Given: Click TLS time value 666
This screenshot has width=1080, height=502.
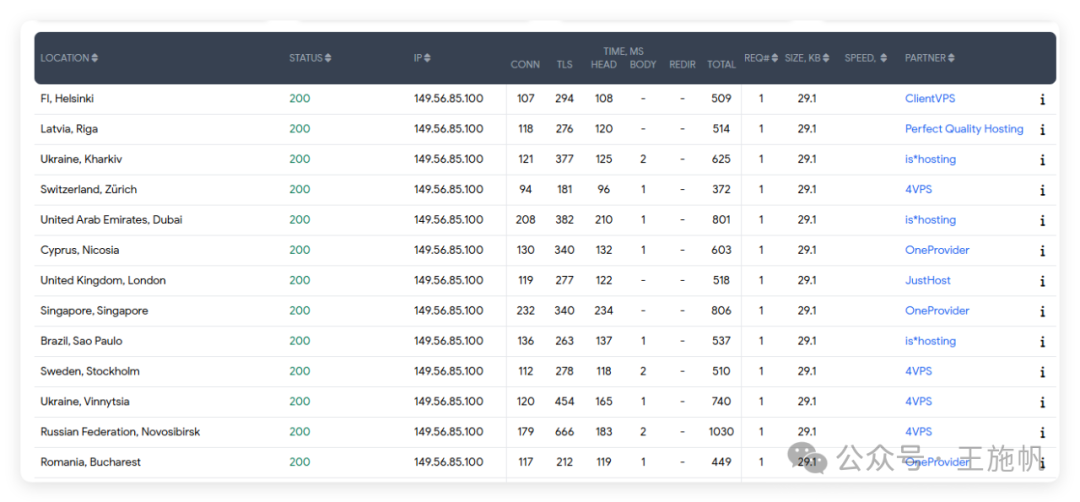Looking at the screenshot, I should tap(564, 432).
